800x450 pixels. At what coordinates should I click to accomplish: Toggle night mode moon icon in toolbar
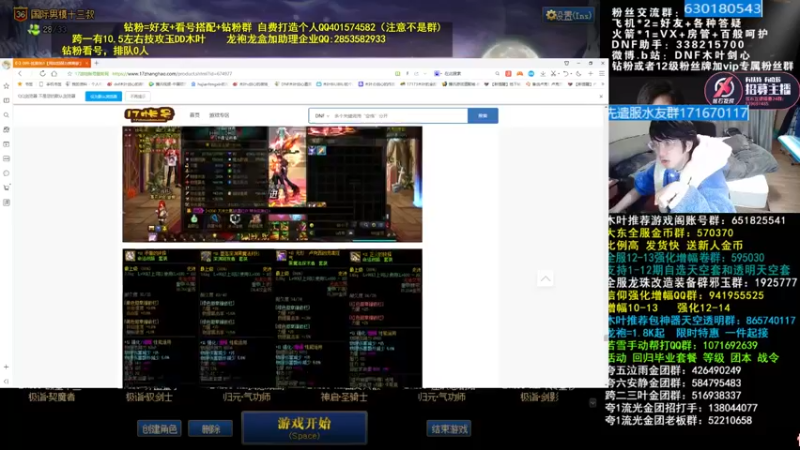[x=579, y=73]
